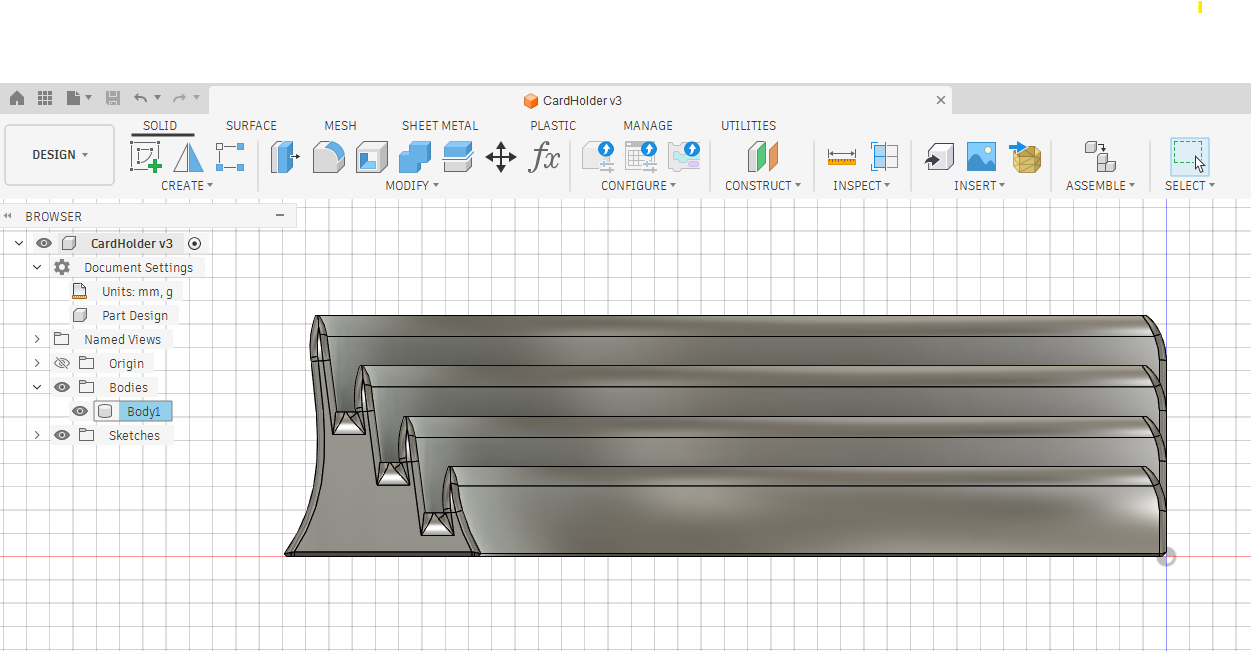Click the Save disk icon
Image resolution: width=1251 pixels, height=651 pixels.
(113, 98)
